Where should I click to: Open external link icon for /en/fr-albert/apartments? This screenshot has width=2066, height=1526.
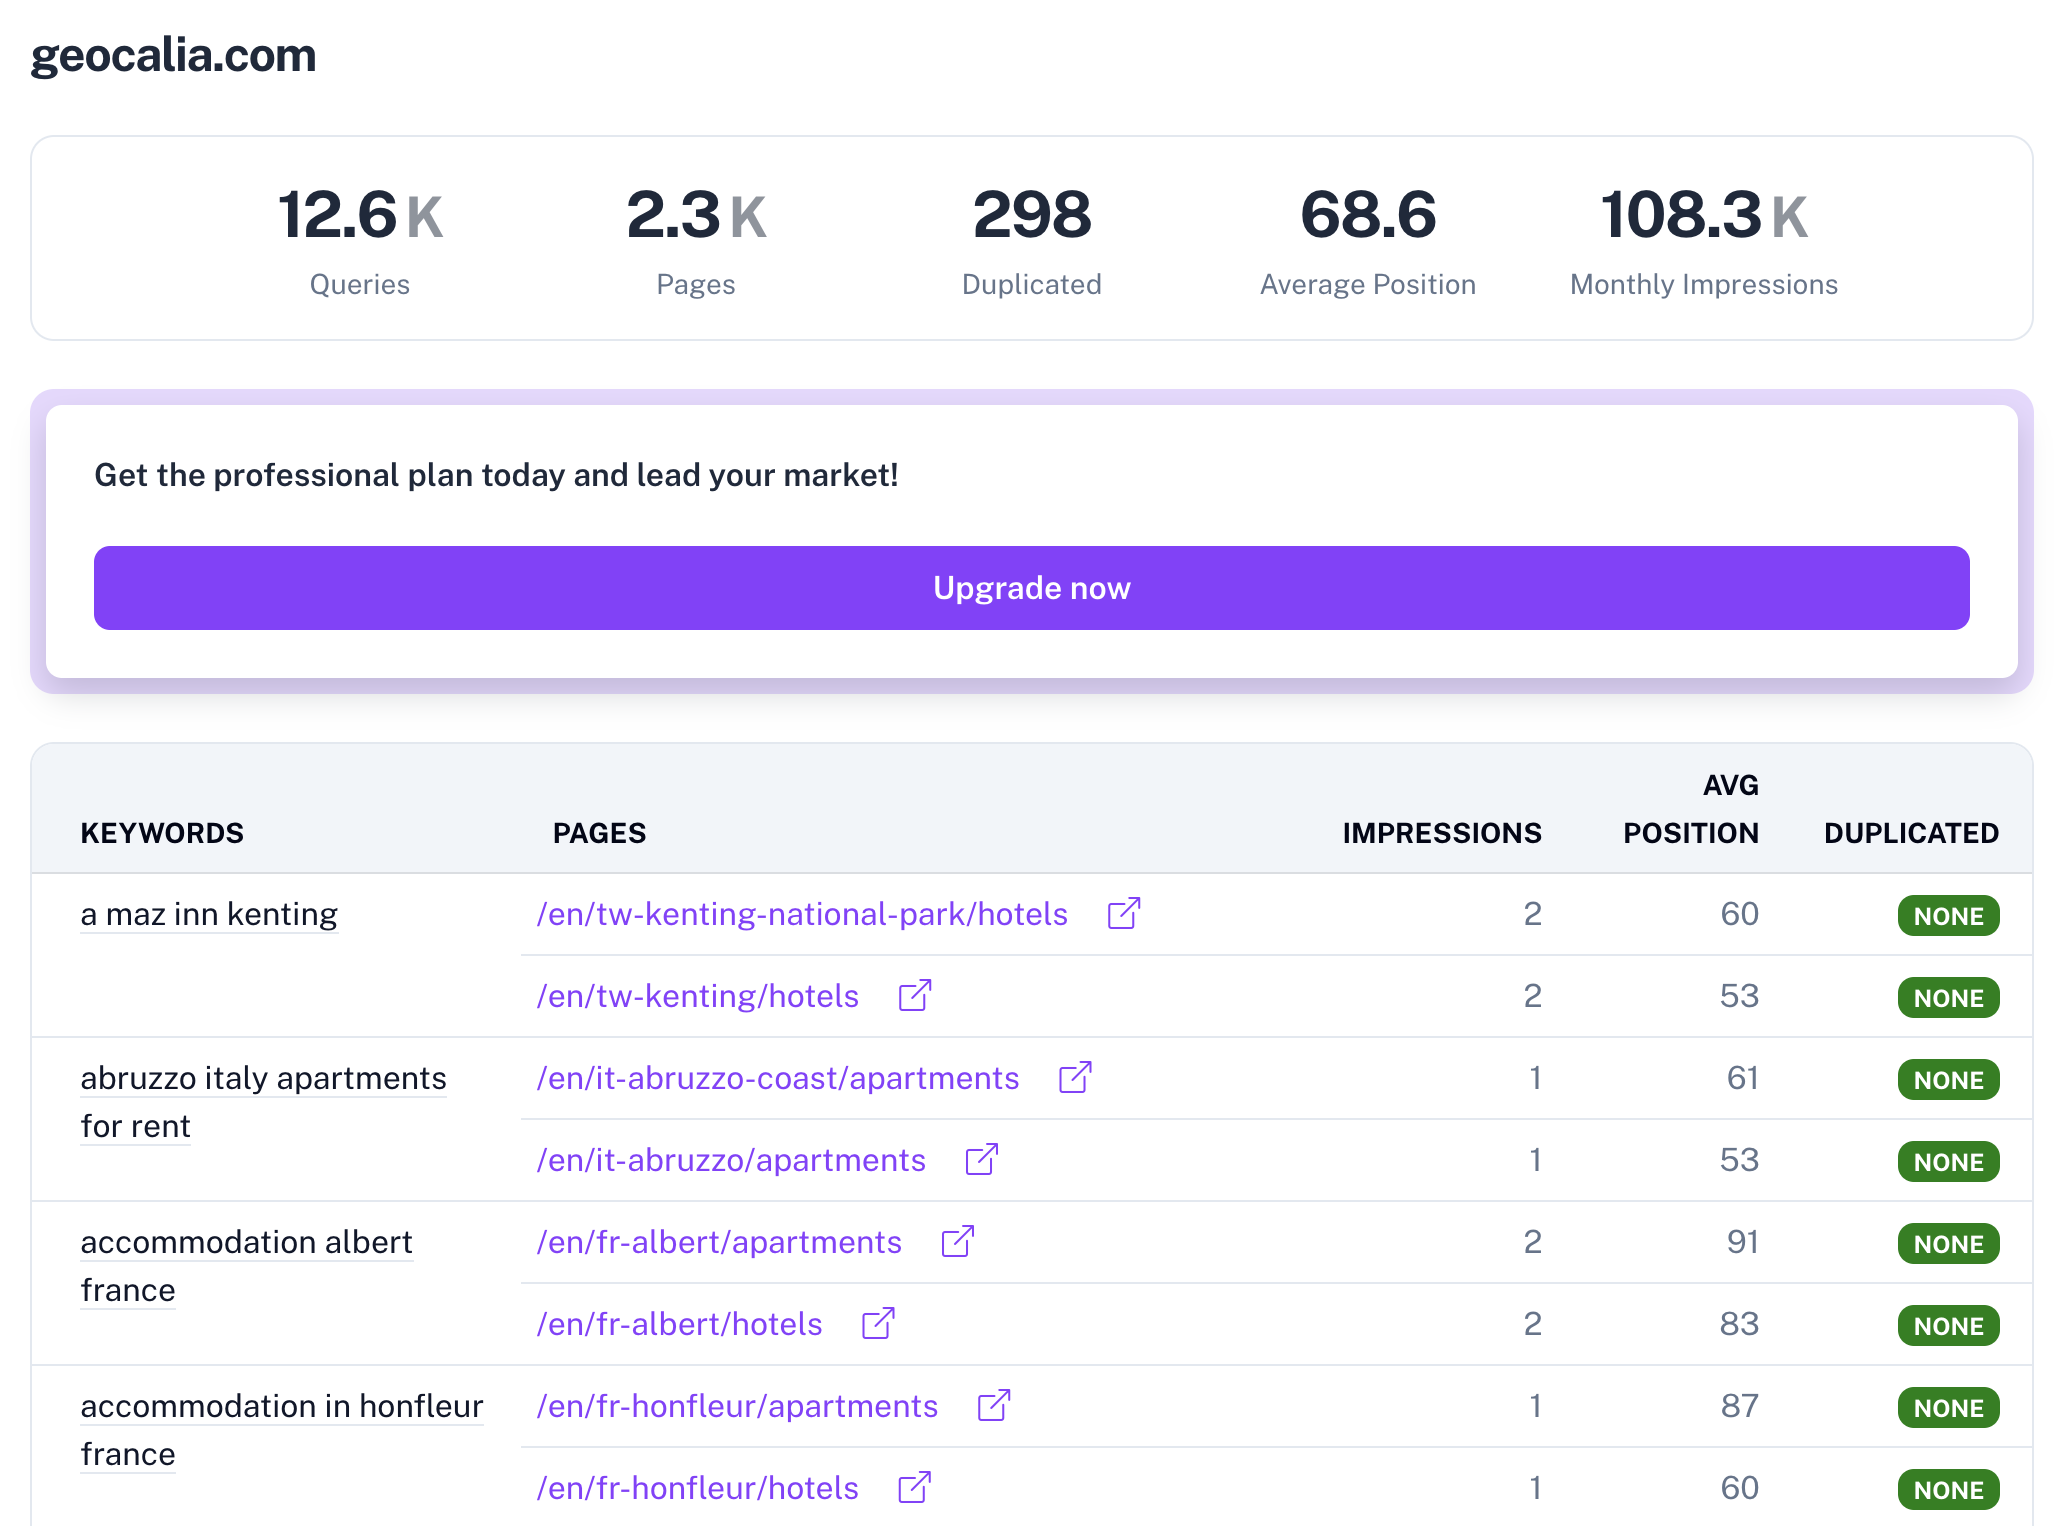pos(958,1241)
